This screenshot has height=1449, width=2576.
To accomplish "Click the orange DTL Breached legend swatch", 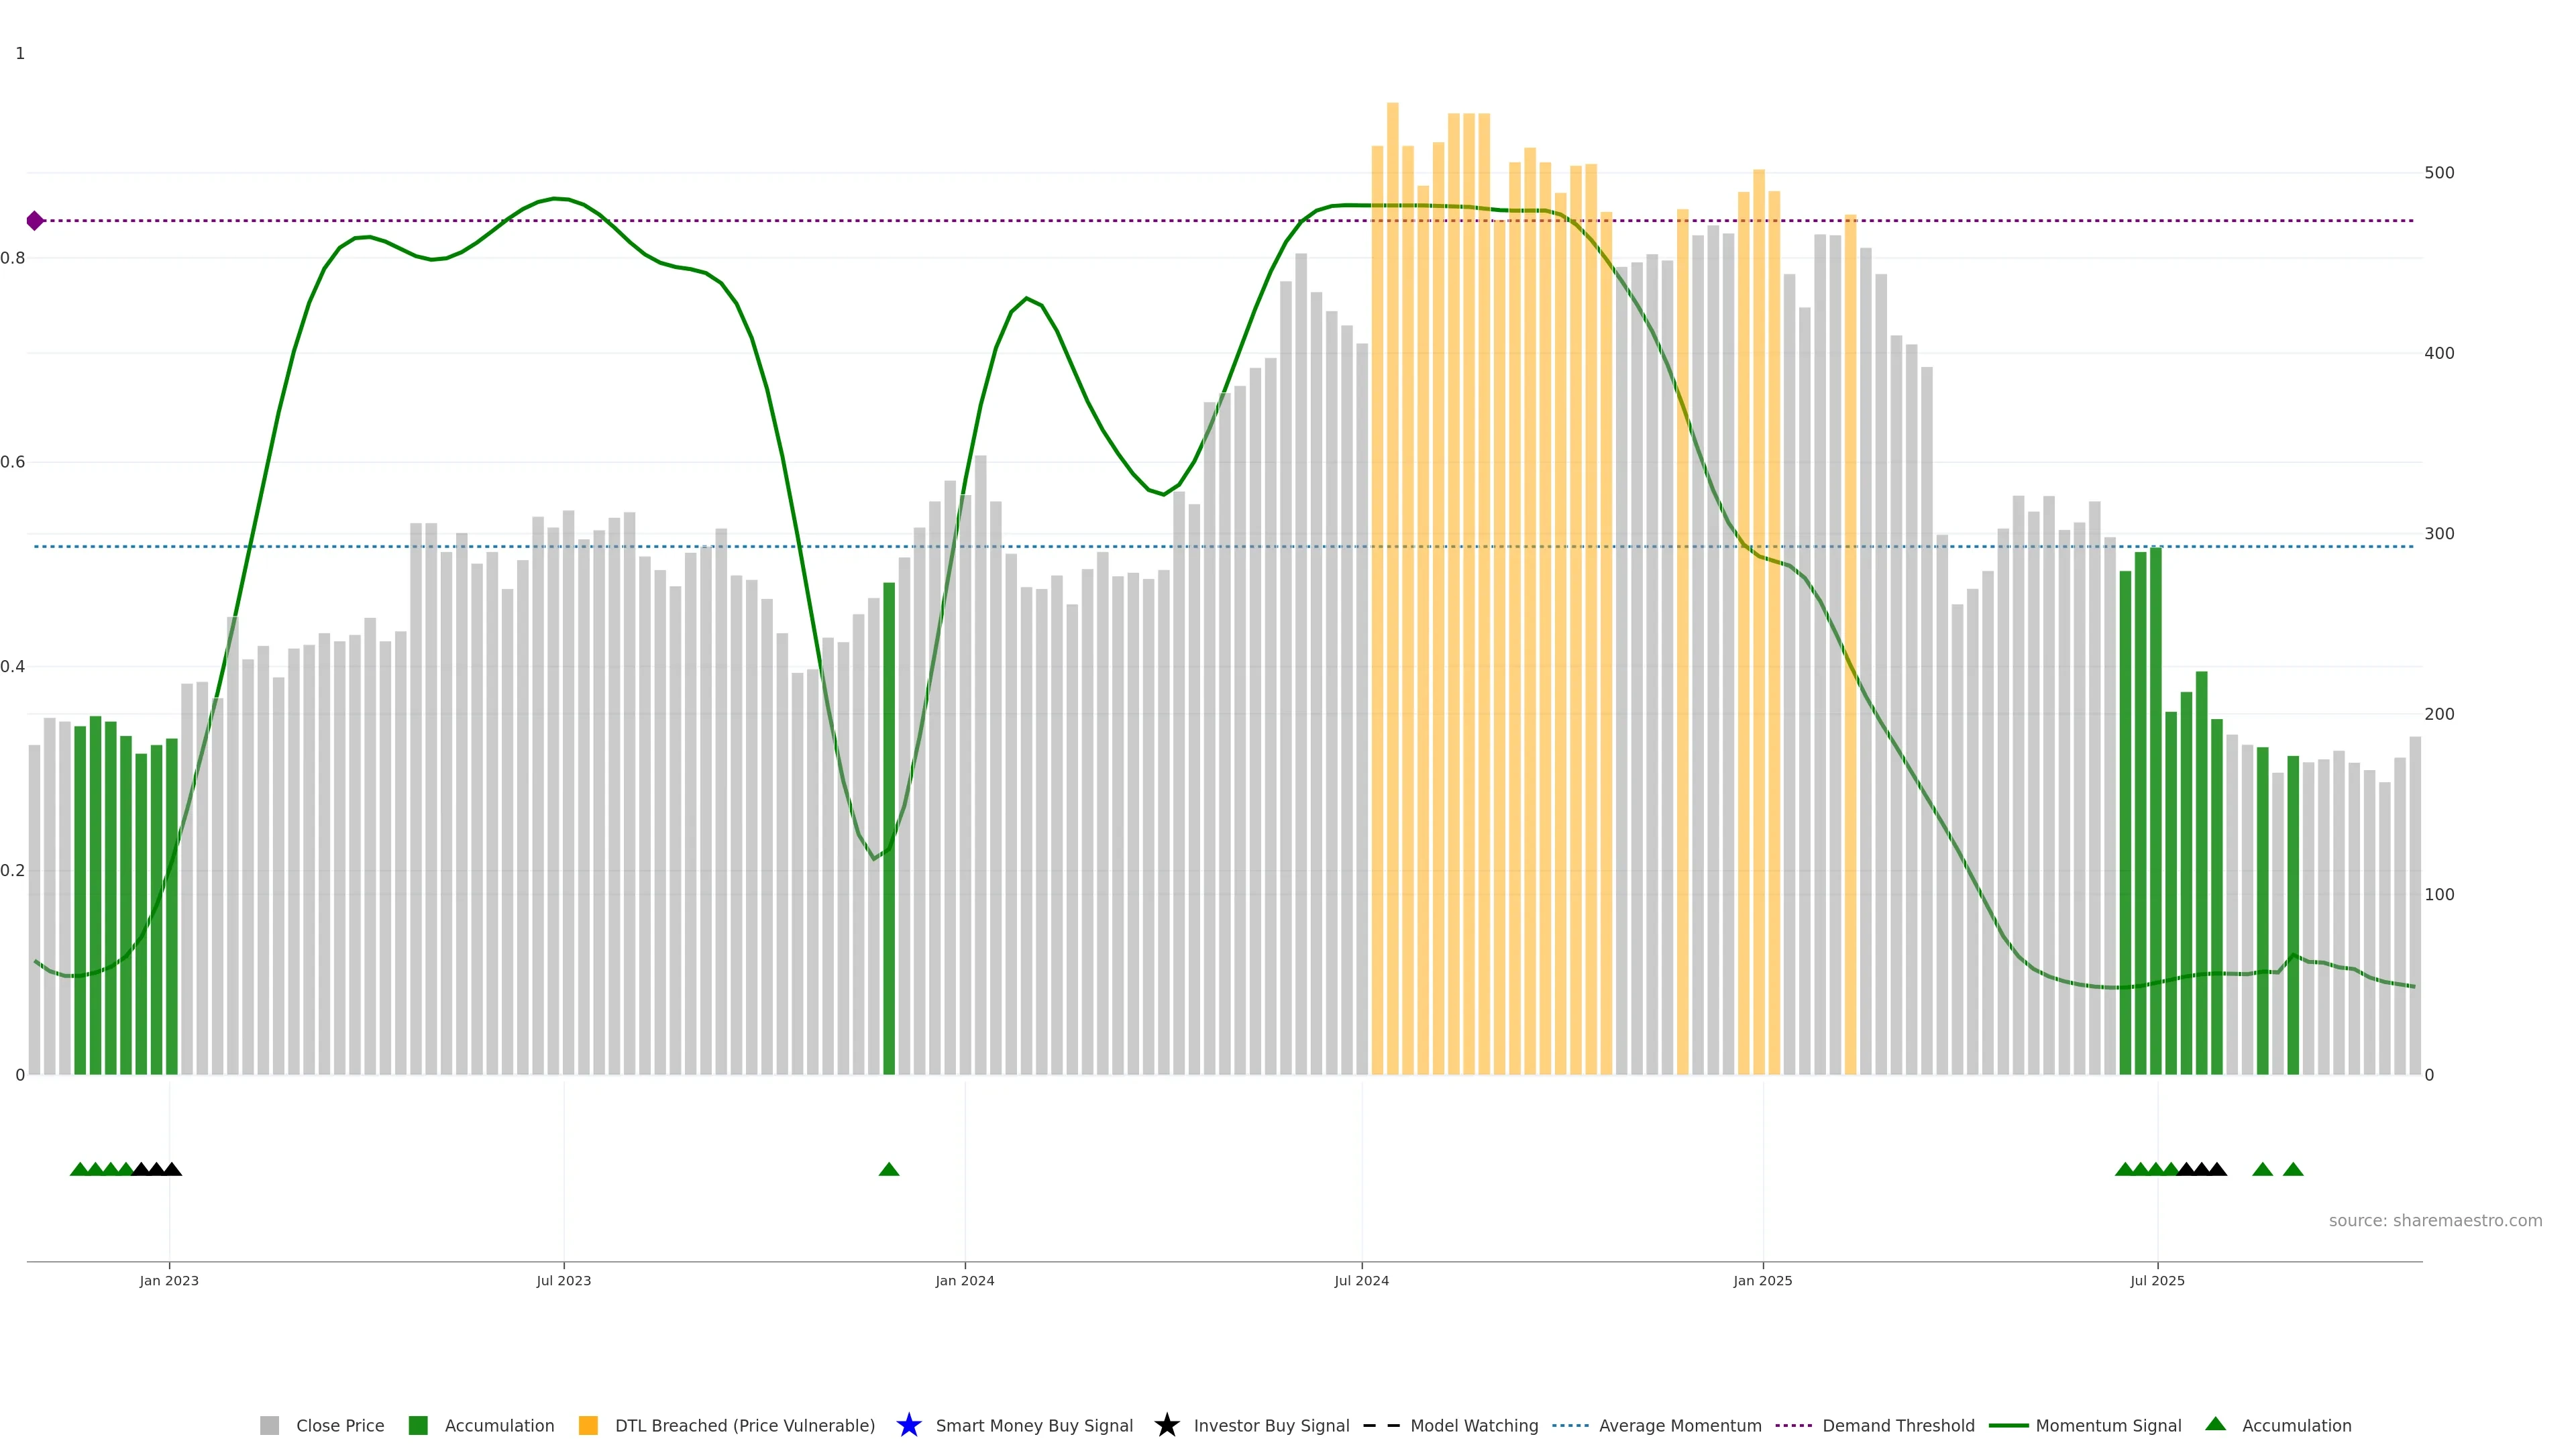I will point(588,1425).
